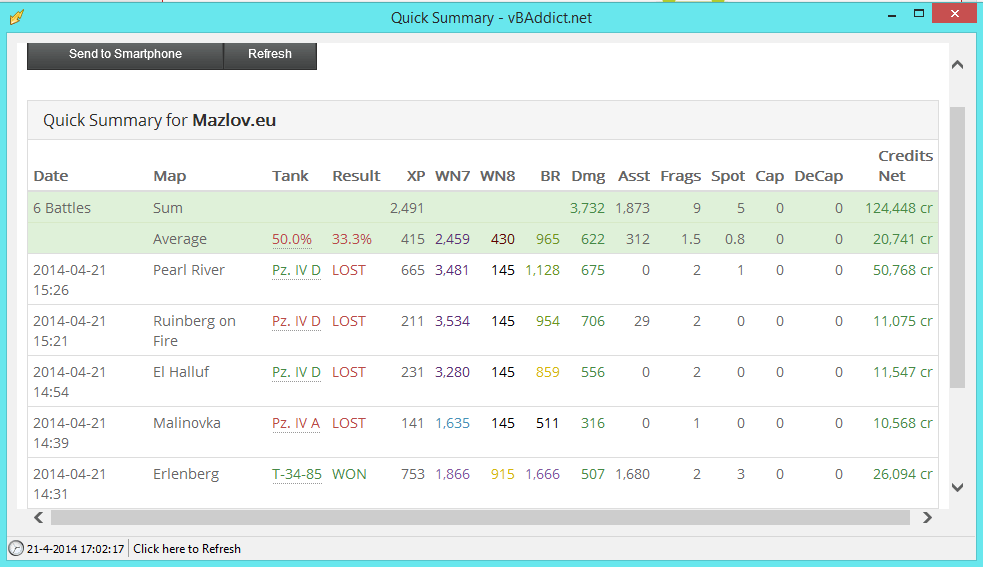Screen dimensions: 983x567
Task: Click the Erlenberg map cell
Action: click(x=186, y=474)
